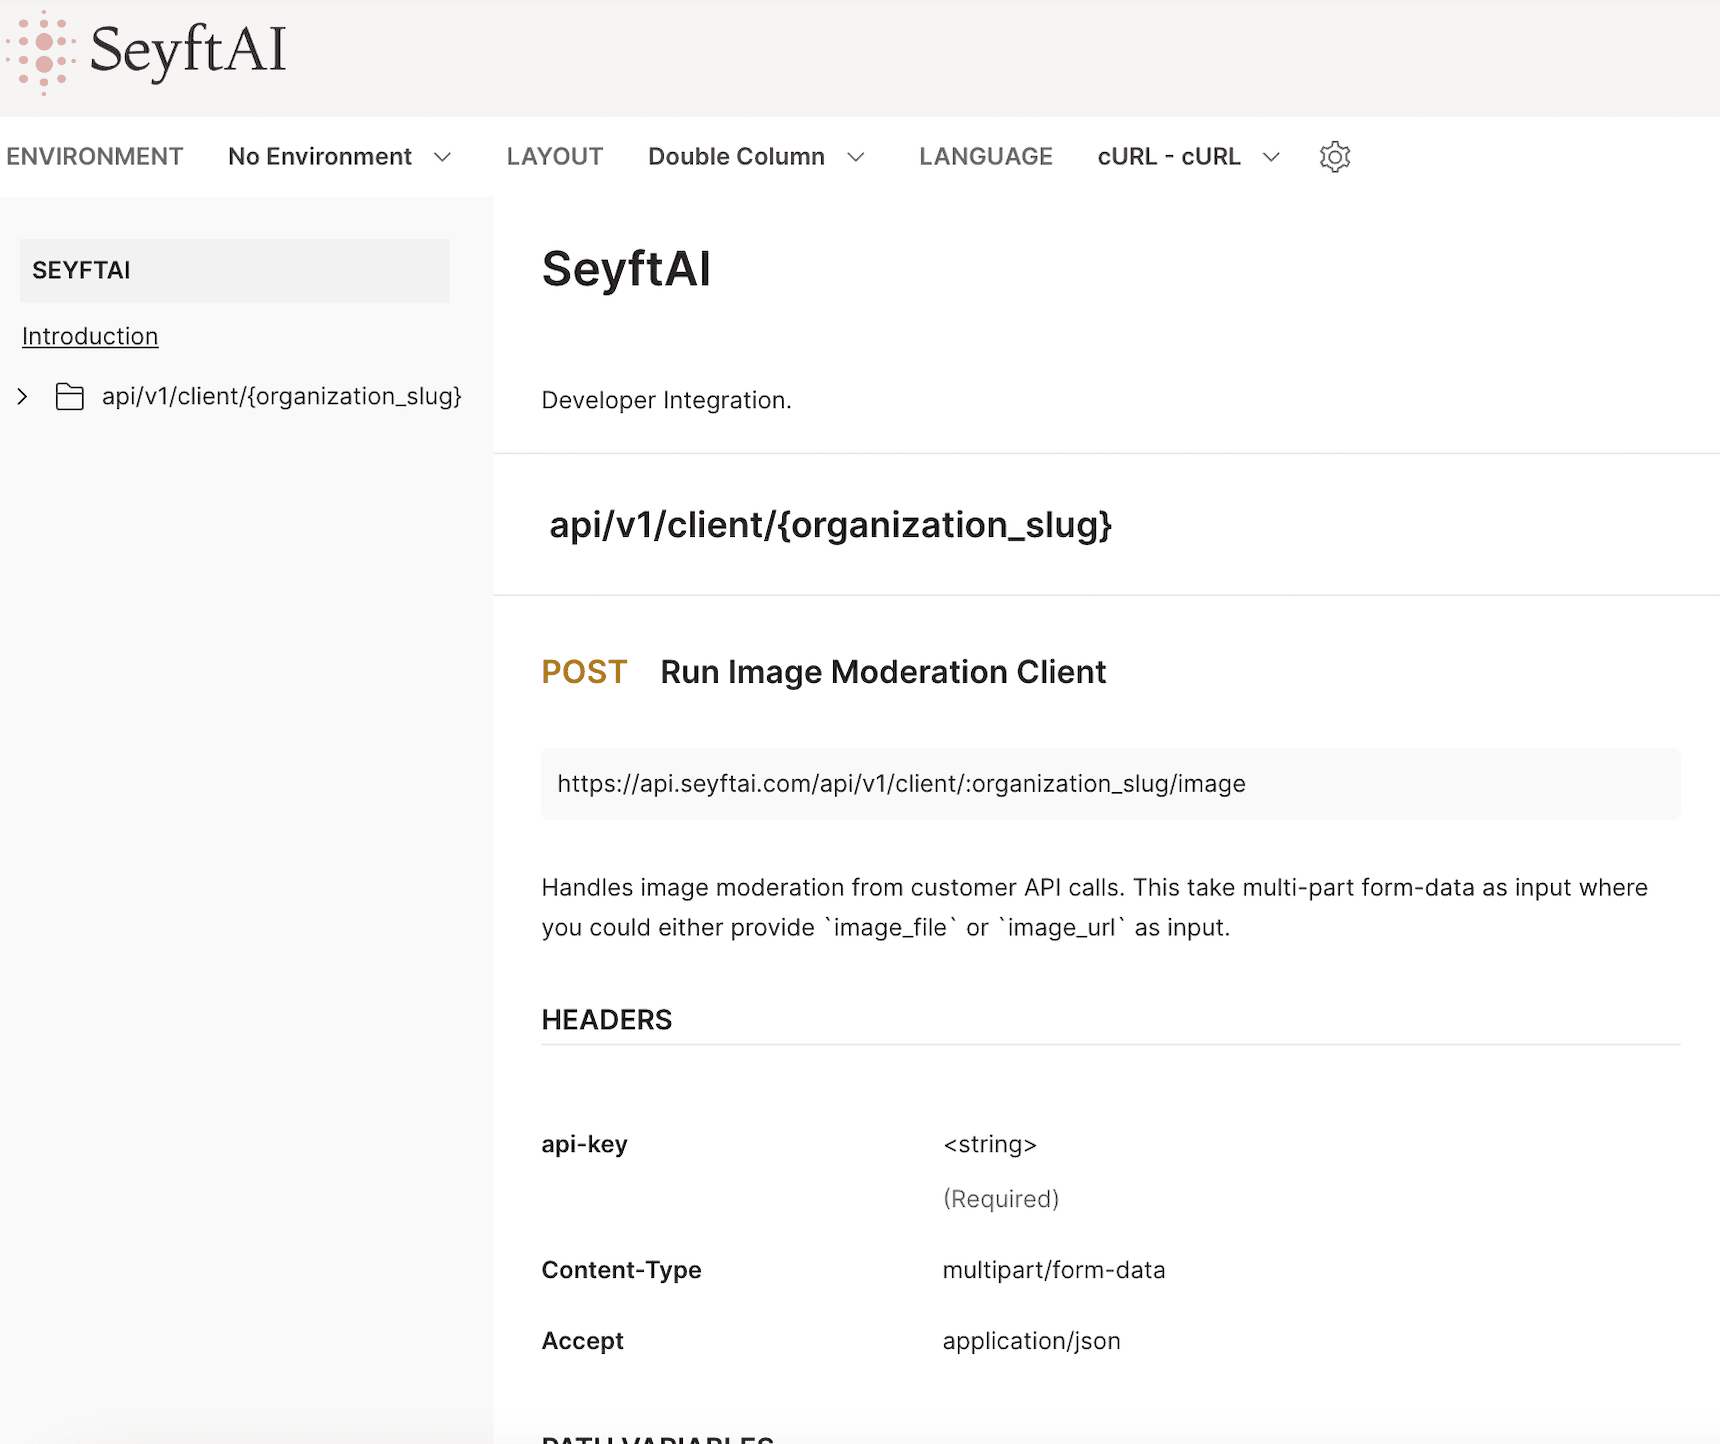
Task: Click the arrow icon before the folder item
Action: [22, 396]
